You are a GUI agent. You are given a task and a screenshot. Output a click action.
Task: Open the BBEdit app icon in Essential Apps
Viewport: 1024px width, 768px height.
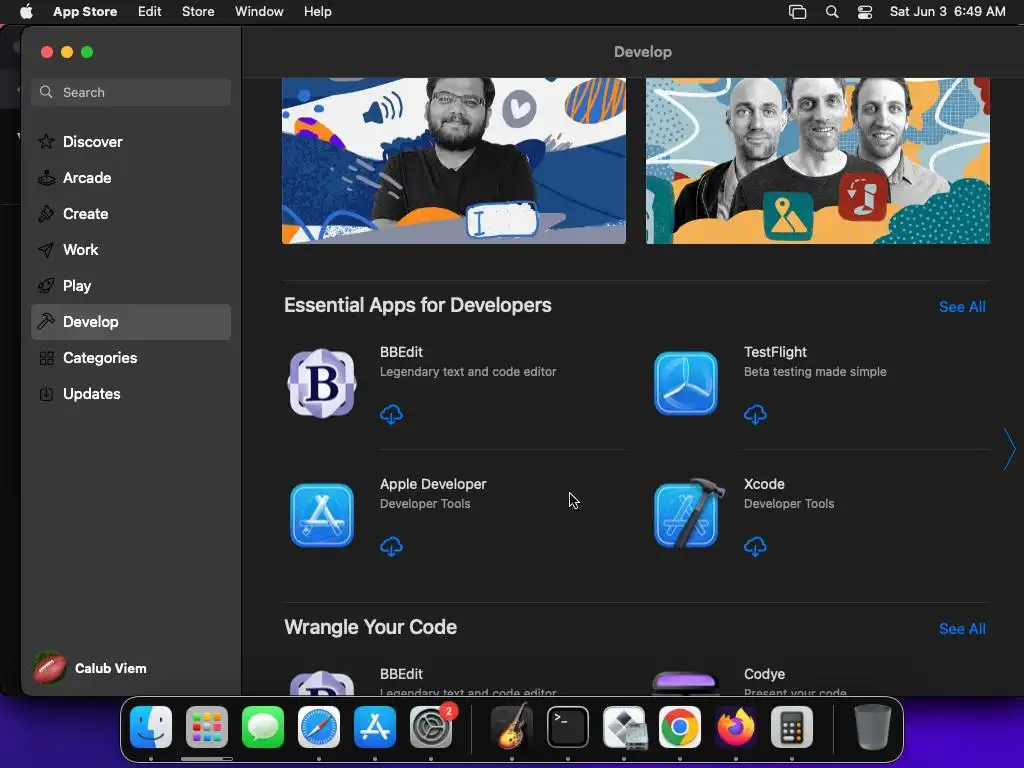[x=322, y=383]
